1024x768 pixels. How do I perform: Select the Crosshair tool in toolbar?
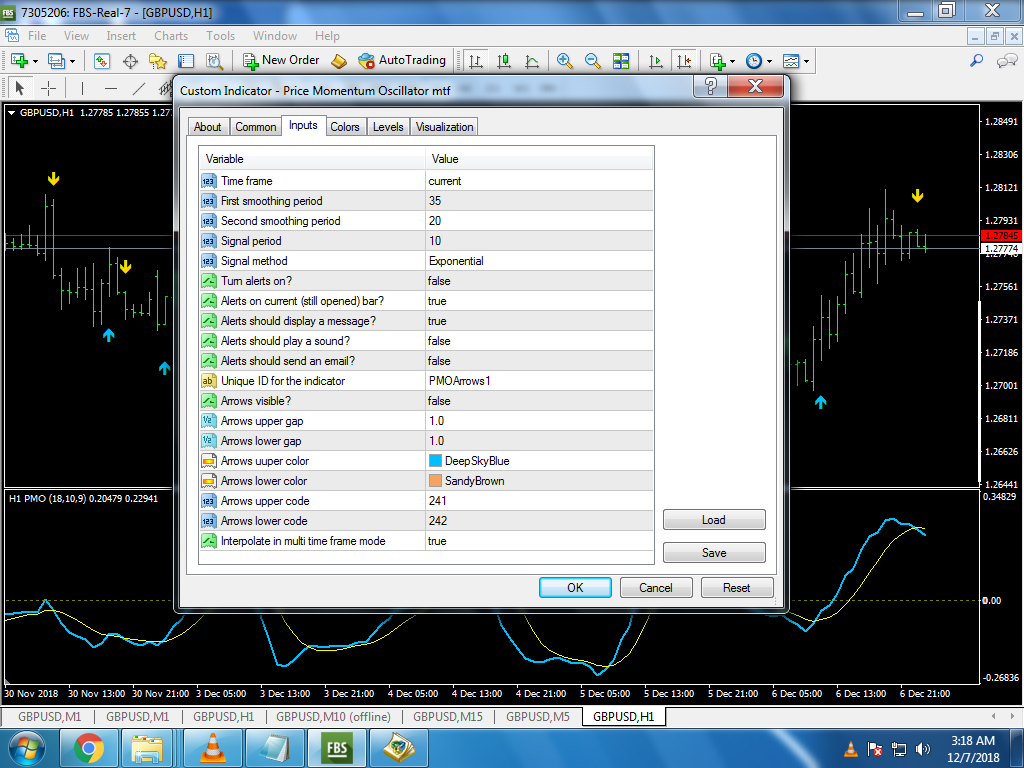tap(48, 88)
